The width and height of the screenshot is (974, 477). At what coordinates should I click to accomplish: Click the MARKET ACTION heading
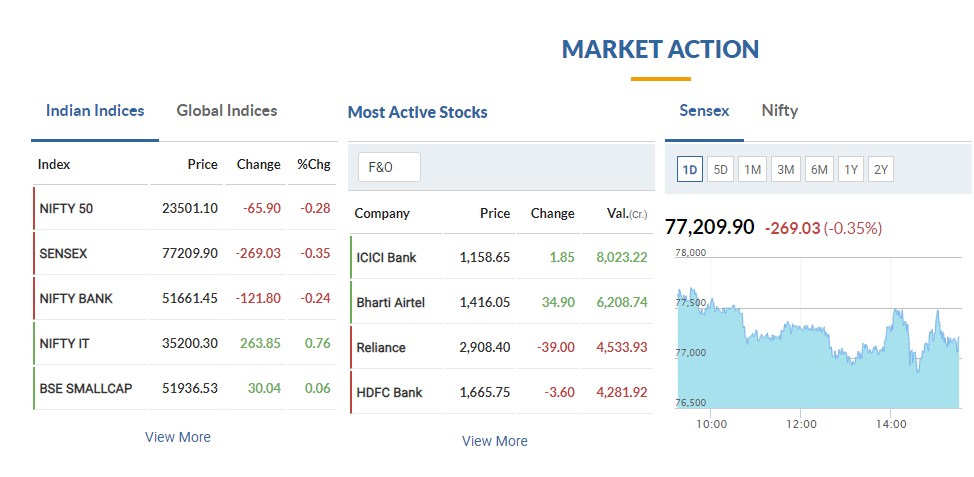[x=660, y=50]
